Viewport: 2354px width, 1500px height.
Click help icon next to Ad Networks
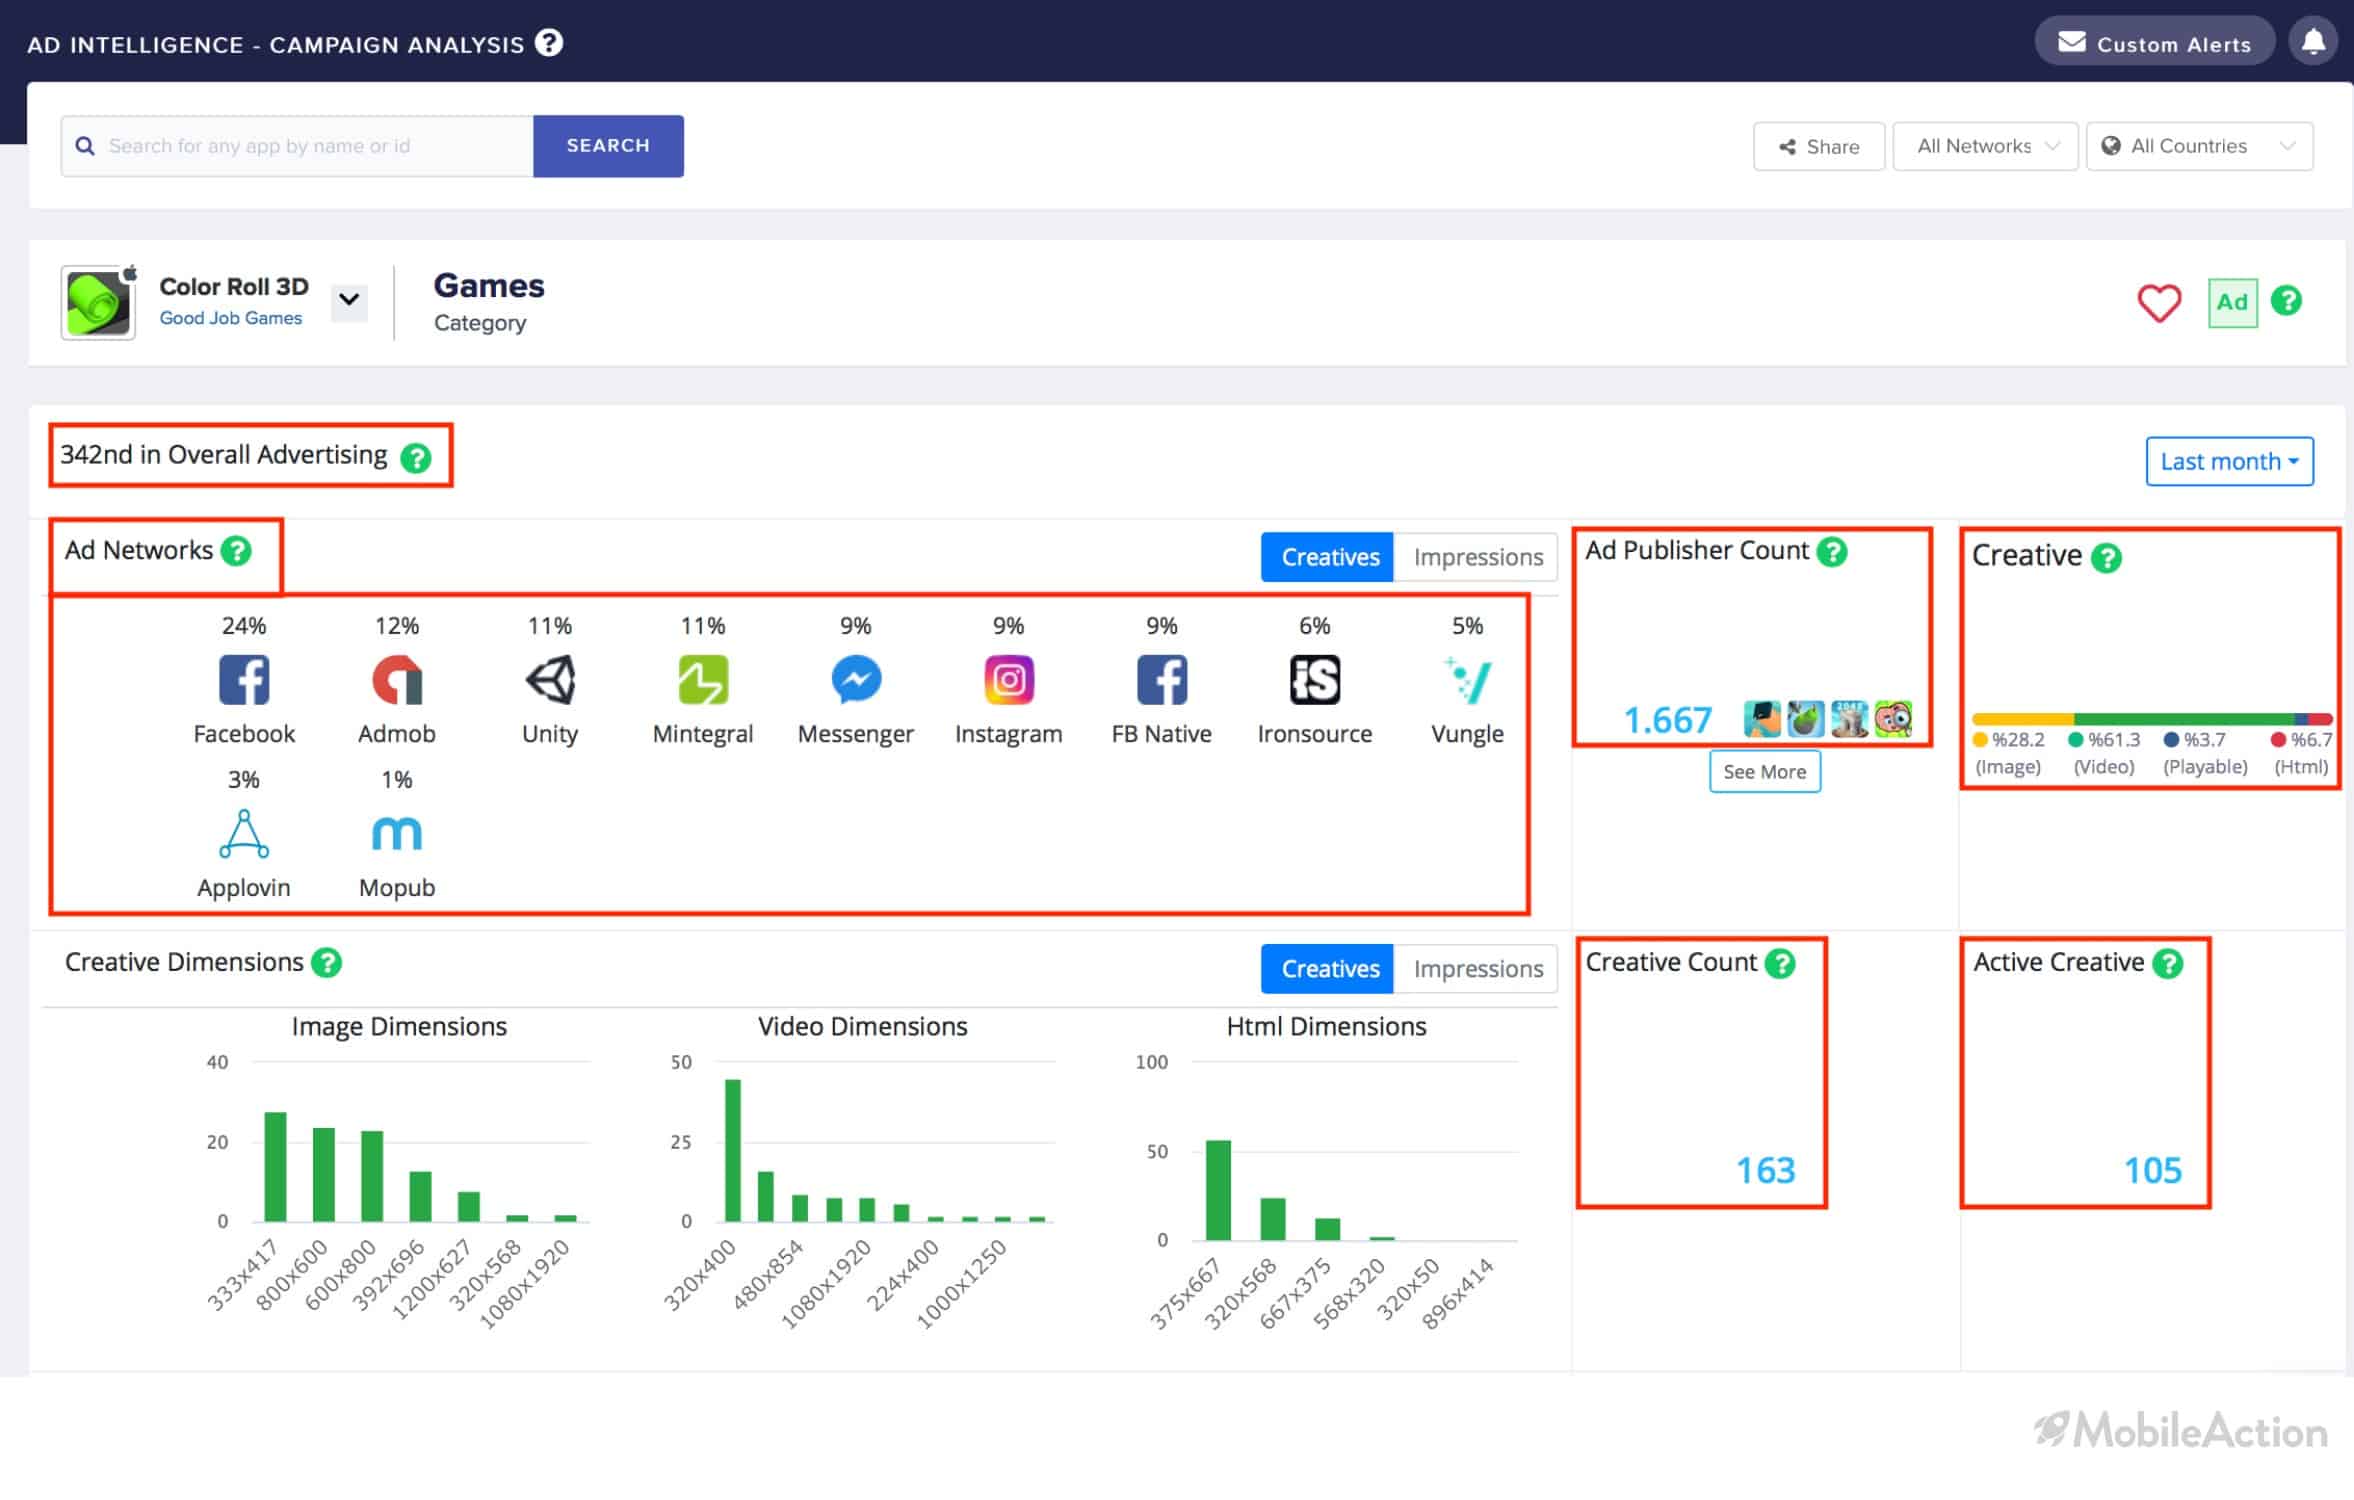pyautogui.click(x=236, y=551)
